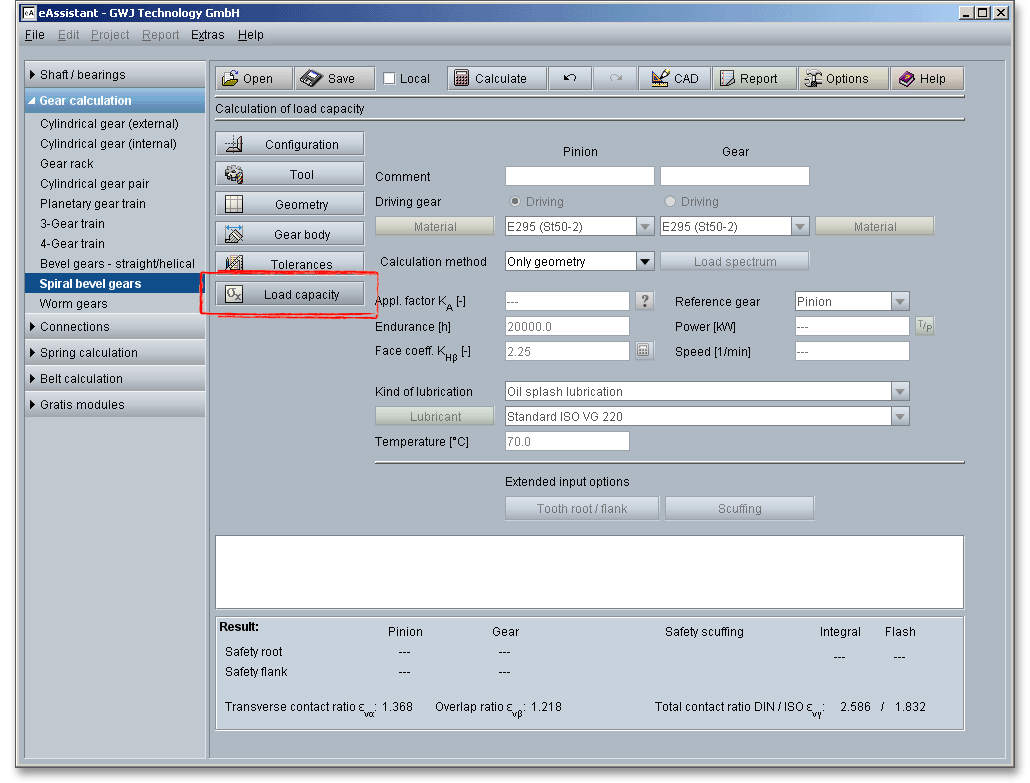Expand the Shaft / bearings section
The height and width of the screenshot is (783, 1030).
click(x=114, y=75)
